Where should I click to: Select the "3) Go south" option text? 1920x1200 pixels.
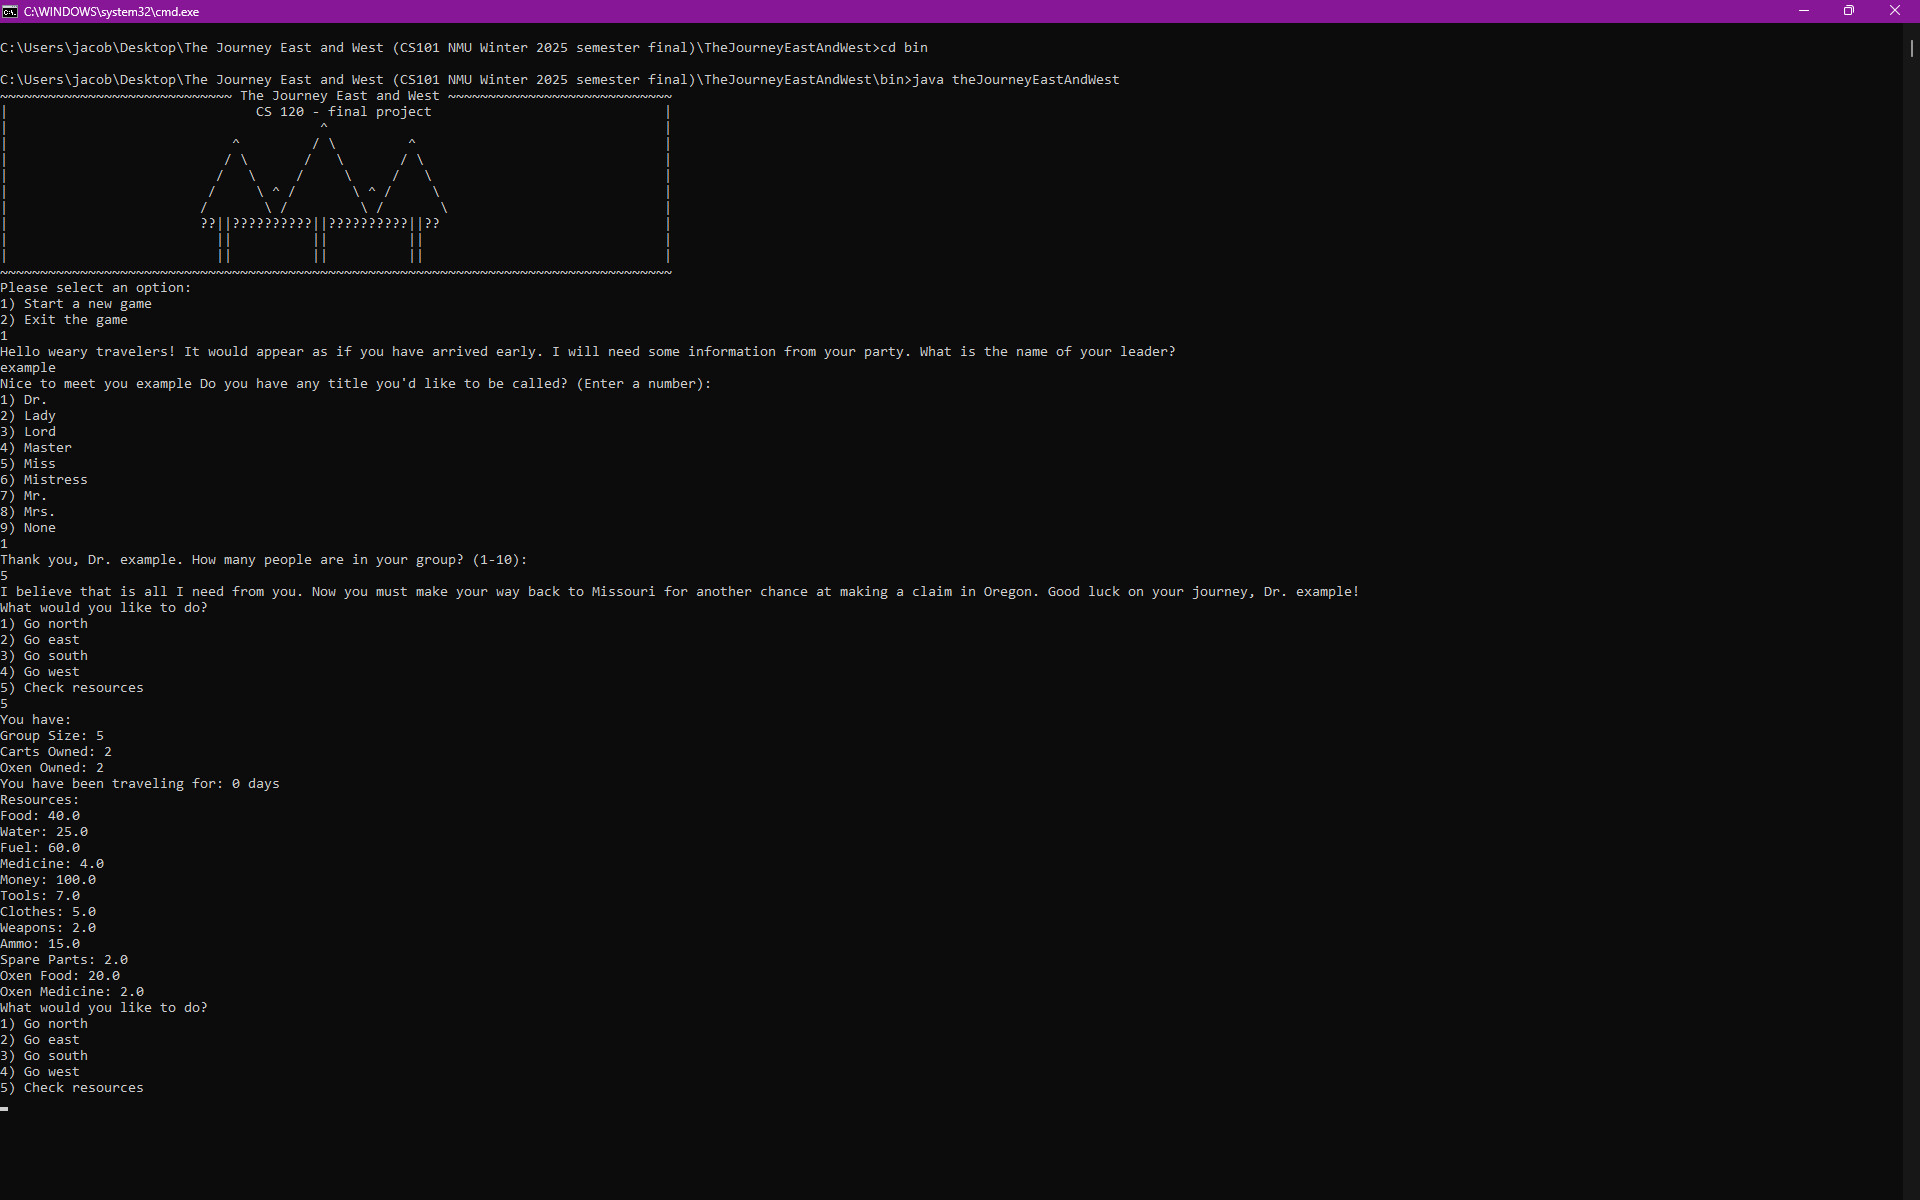[x=43, y=1055]
